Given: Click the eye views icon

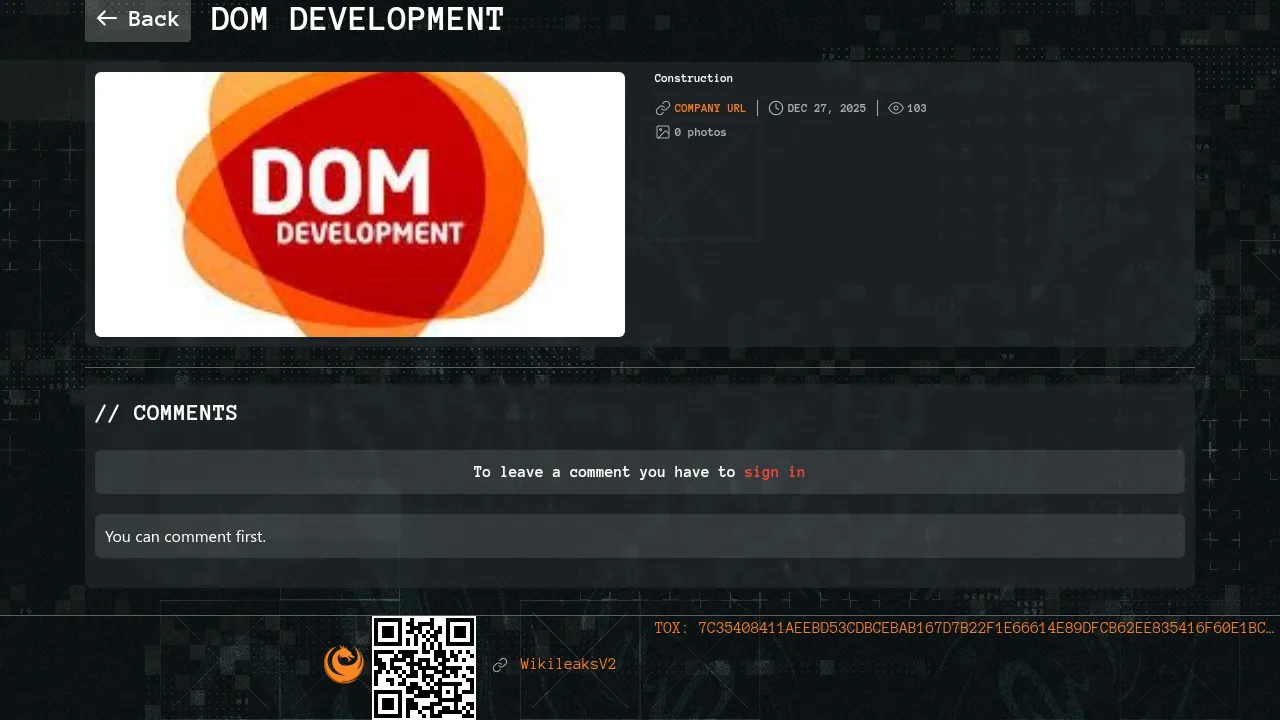Looking at the screenshot, I should click(x=896, y=108).
